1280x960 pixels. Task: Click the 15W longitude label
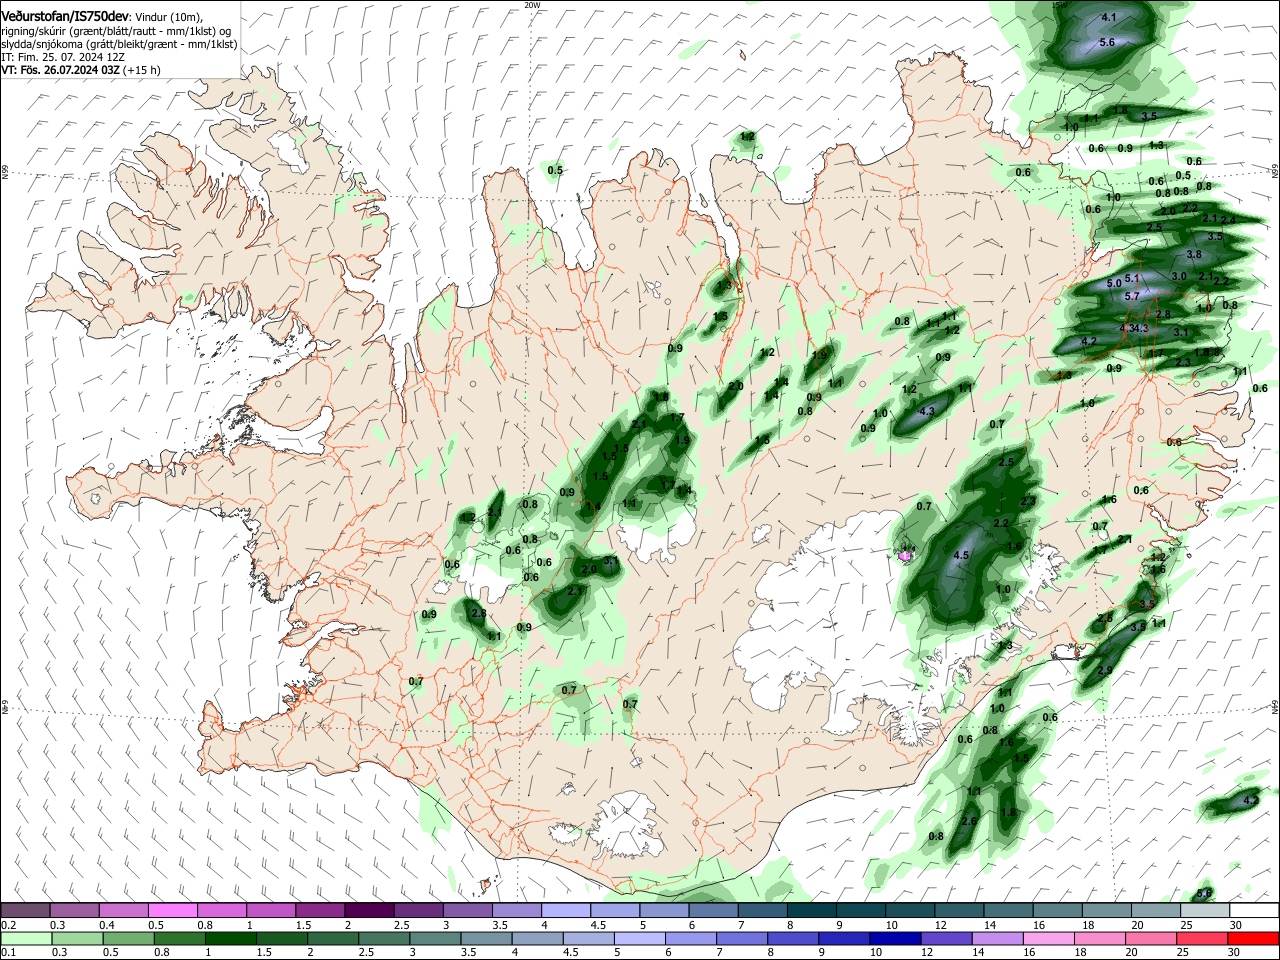[x=1061, y=5]
